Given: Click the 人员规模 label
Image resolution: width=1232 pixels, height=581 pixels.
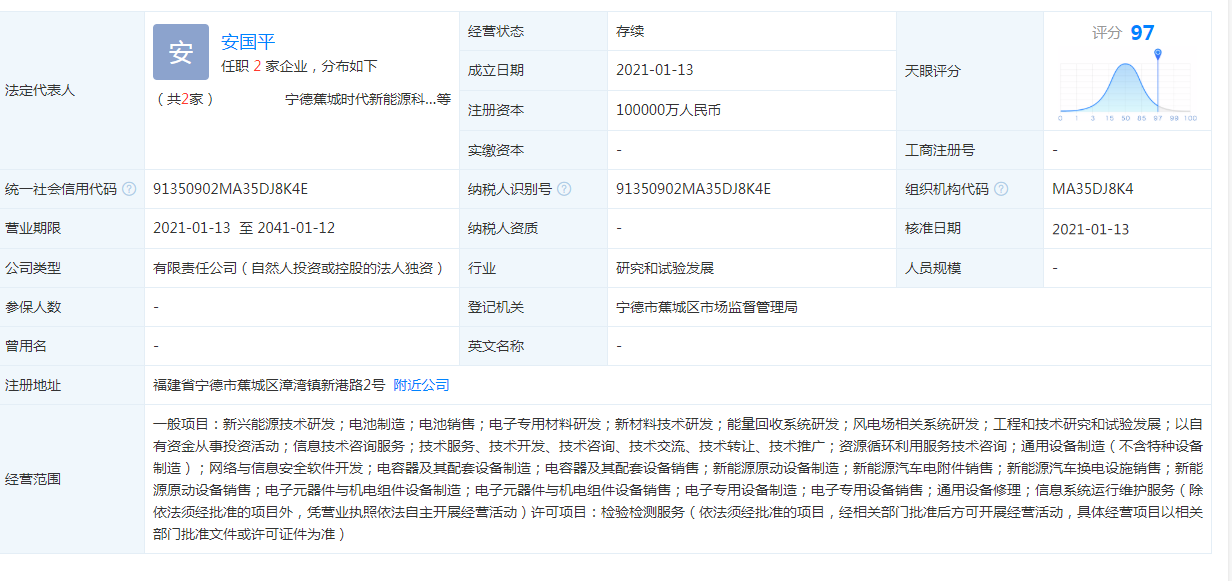Looking at the screenshot, I should [933, 268].
